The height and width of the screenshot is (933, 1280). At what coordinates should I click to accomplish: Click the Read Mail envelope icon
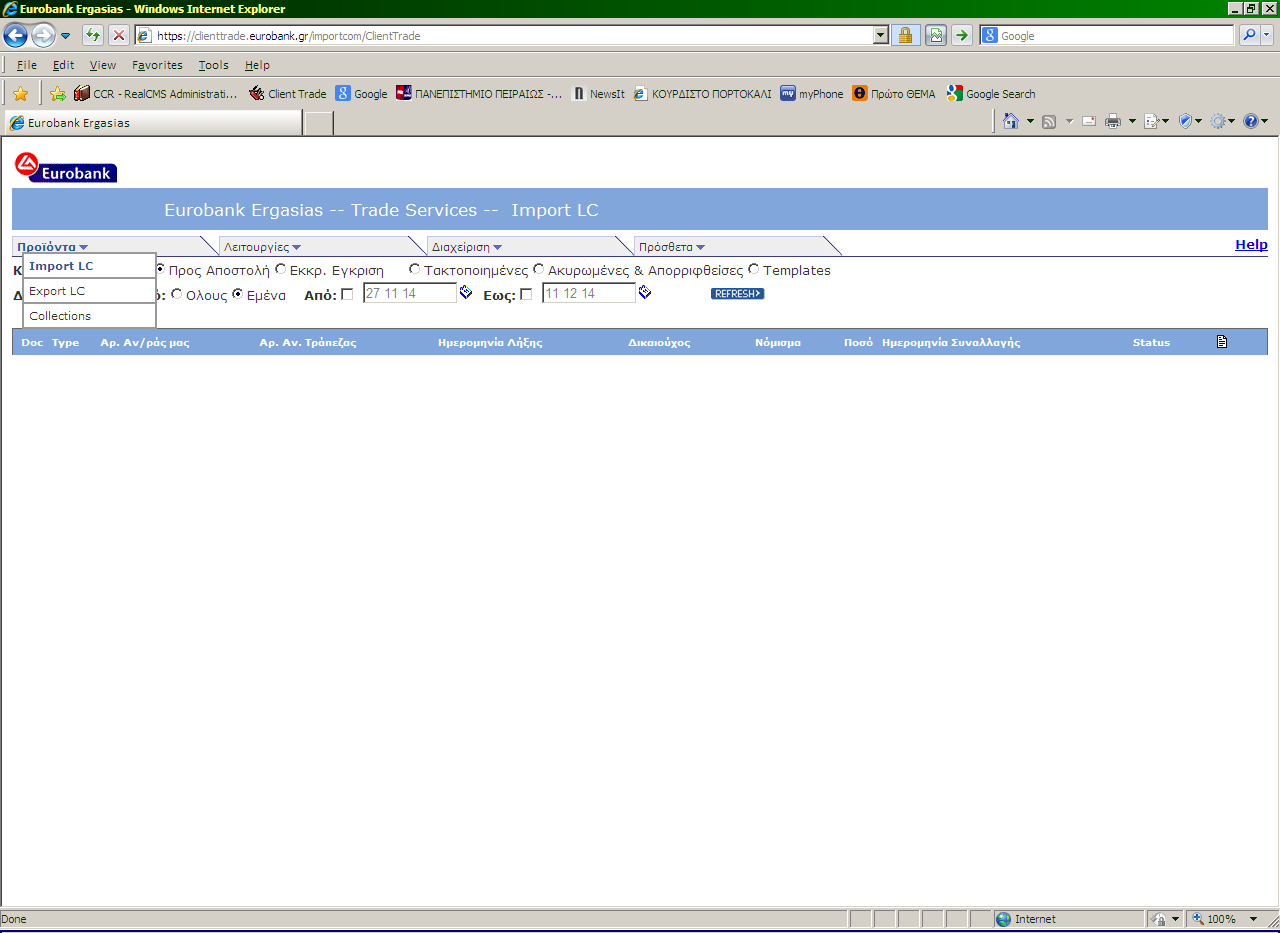1089,121
